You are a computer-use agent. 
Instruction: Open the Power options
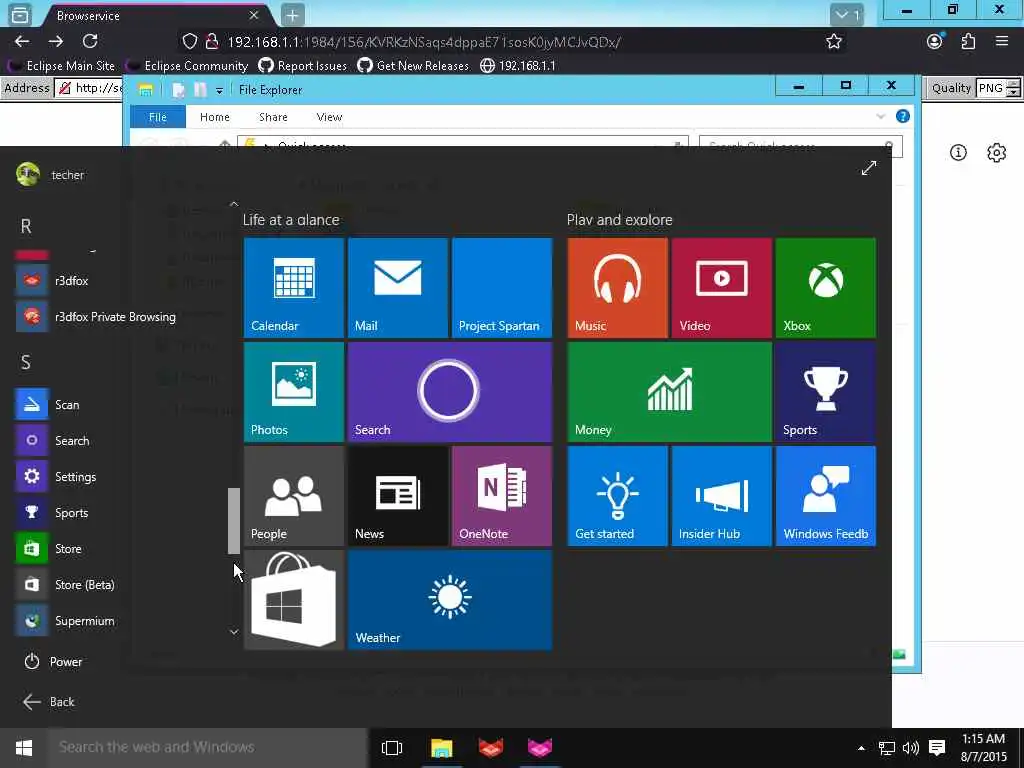point(54,662)
